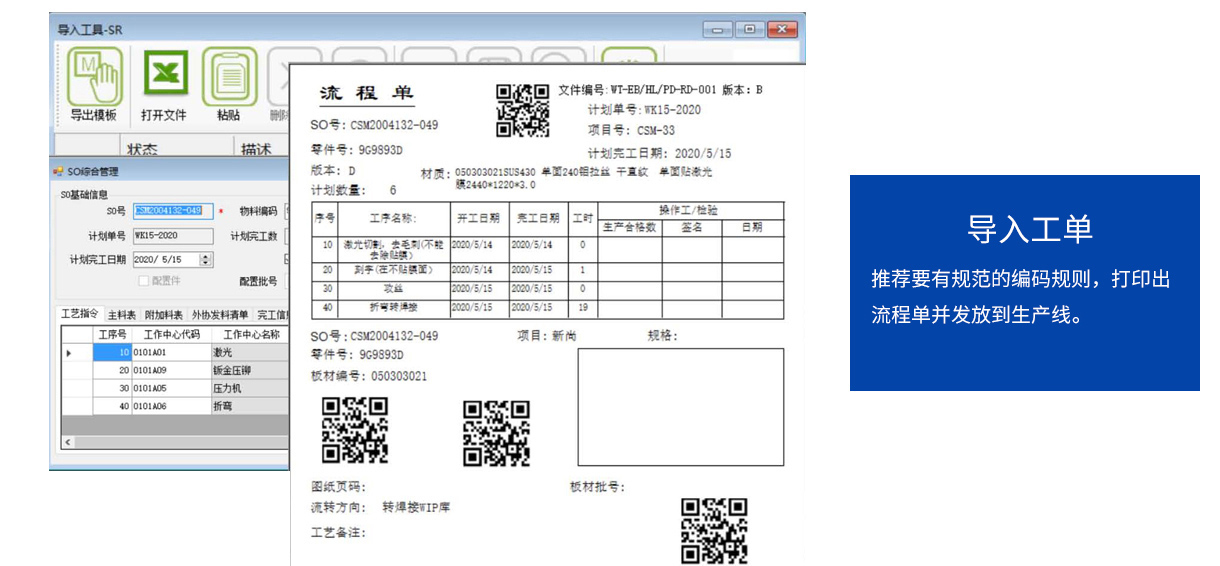Click cell 0101A06 in work center code

pos(171,406)
